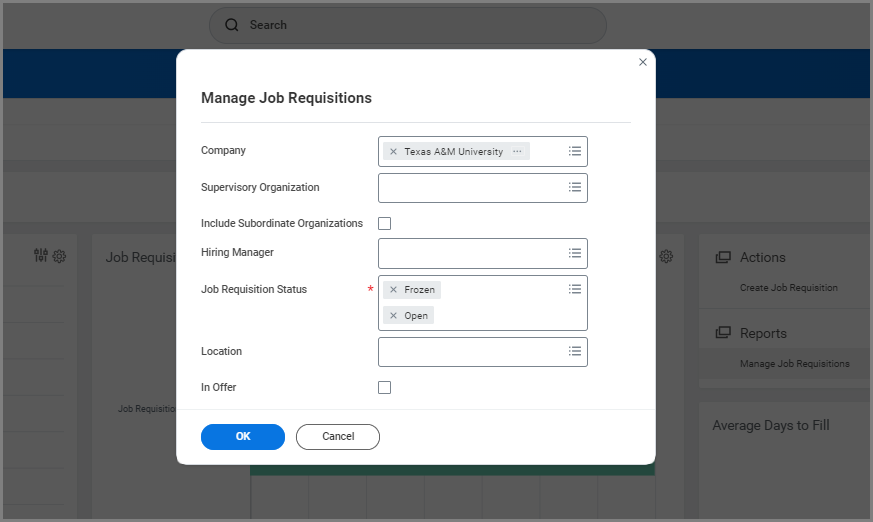Click the Location input field

pyautogui.click(x=470, y=352)
